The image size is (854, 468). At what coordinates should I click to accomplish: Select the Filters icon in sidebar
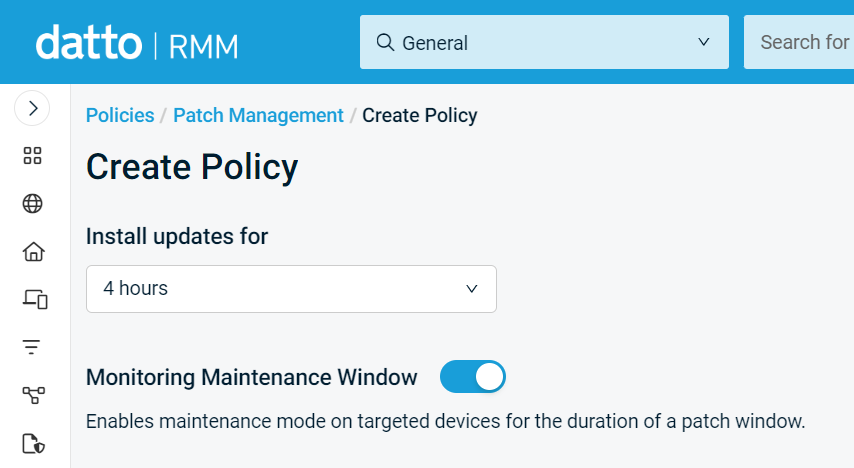[32, 347]
